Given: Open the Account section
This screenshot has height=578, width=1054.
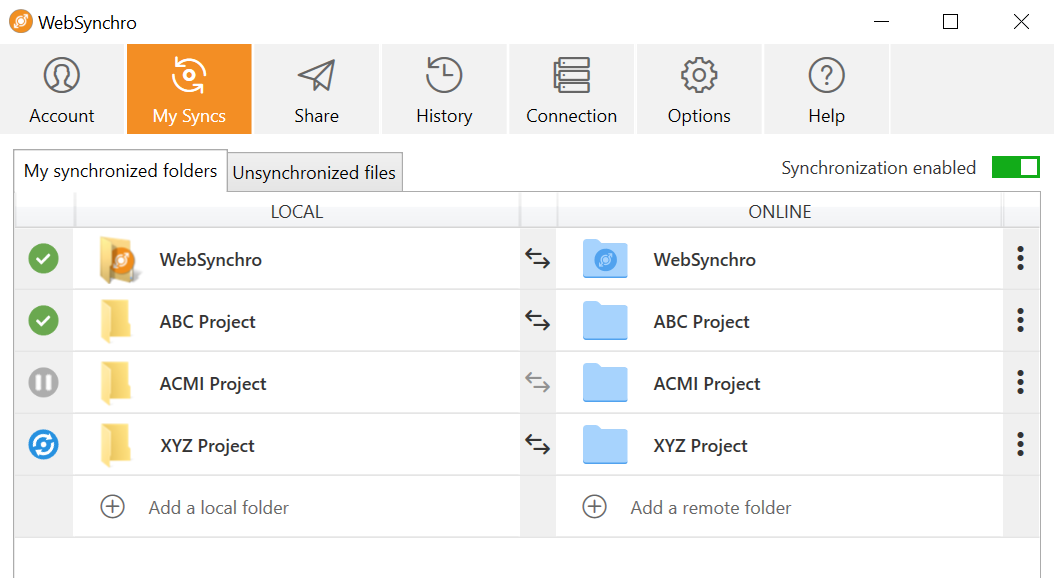Looking at the screenshot, I should (x=62, y=89).
